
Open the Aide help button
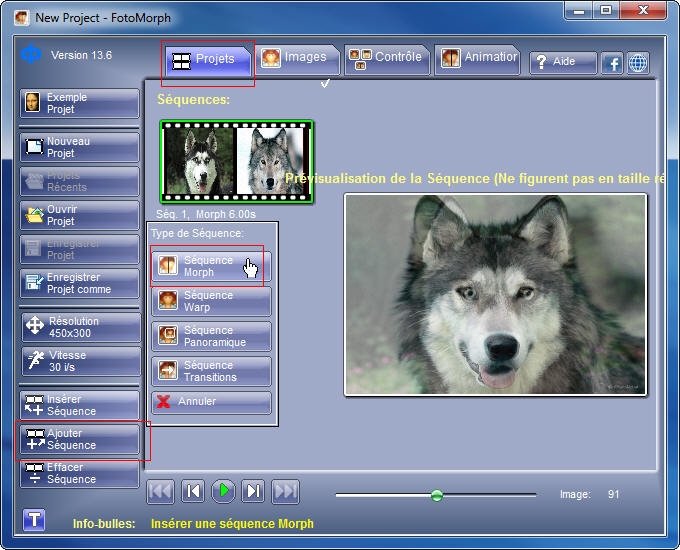point(563,62)
